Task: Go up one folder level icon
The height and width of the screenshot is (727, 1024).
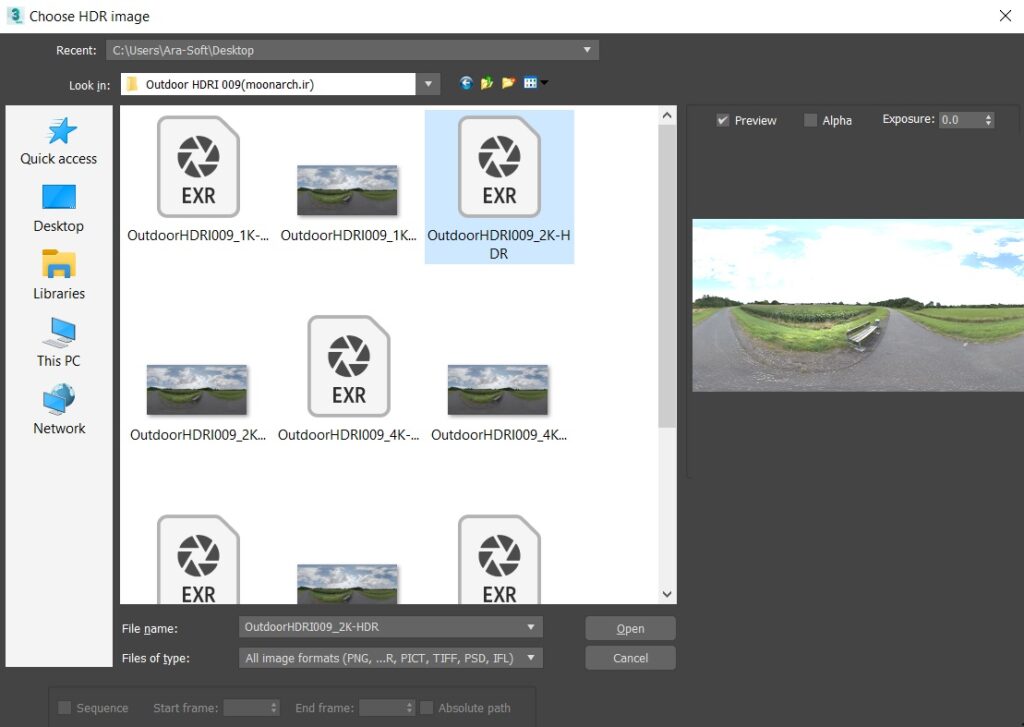Action: (487, 83)
